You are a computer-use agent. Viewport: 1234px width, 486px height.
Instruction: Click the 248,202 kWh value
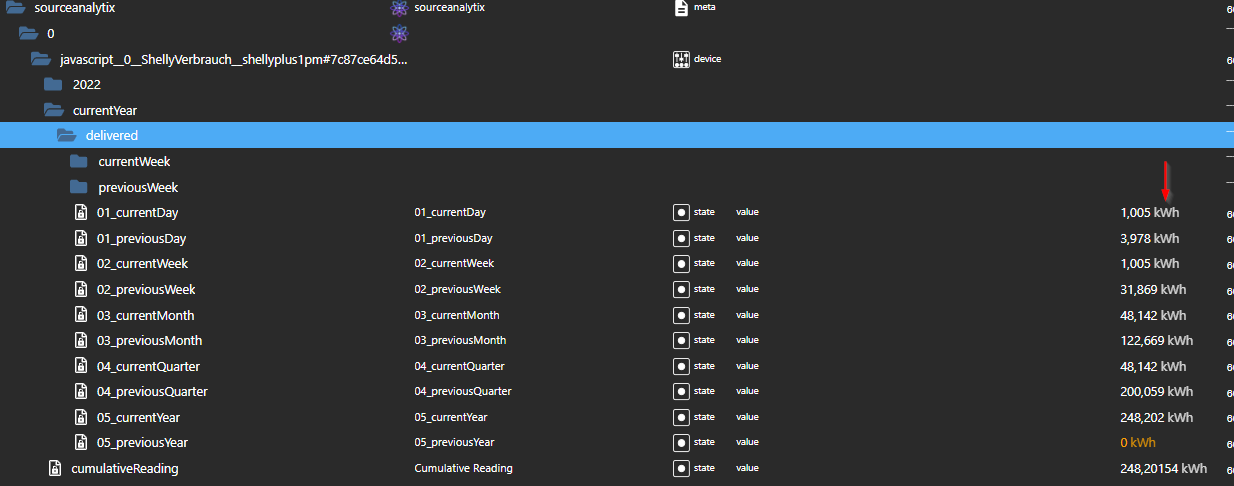click(x=1157, y=417)
